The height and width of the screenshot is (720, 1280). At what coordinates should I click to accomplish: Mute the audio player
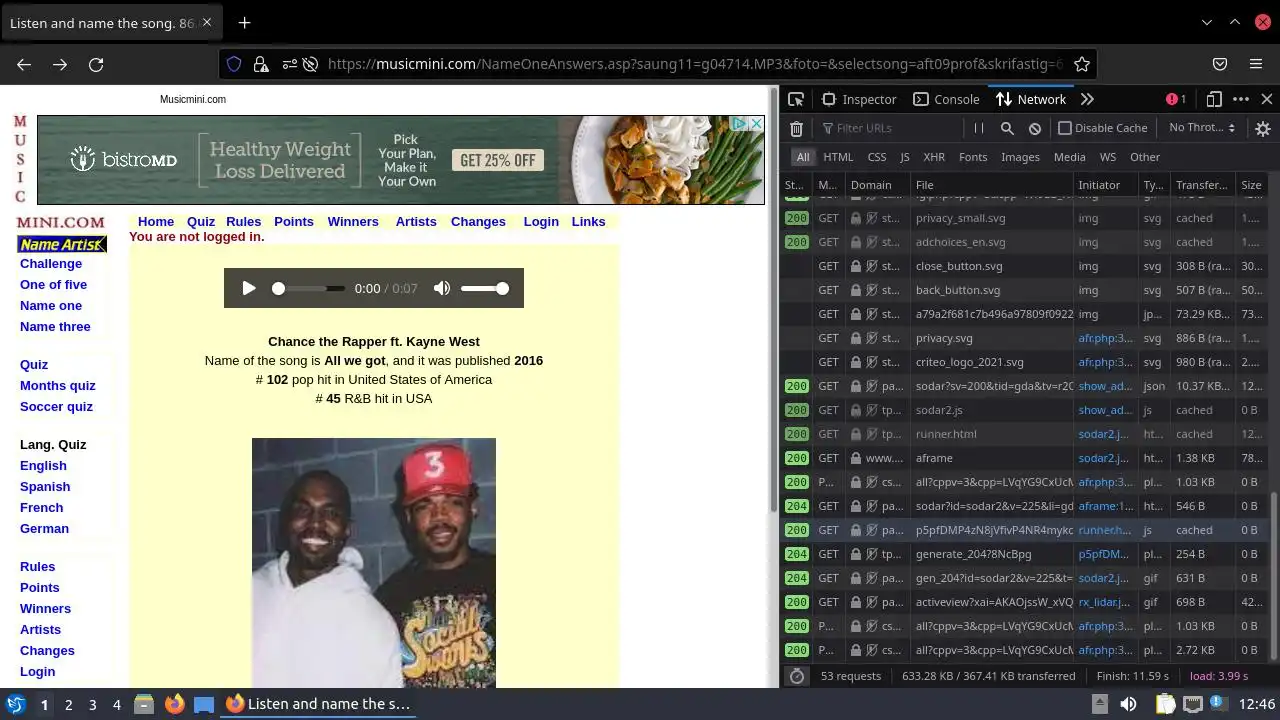point(442,288)
